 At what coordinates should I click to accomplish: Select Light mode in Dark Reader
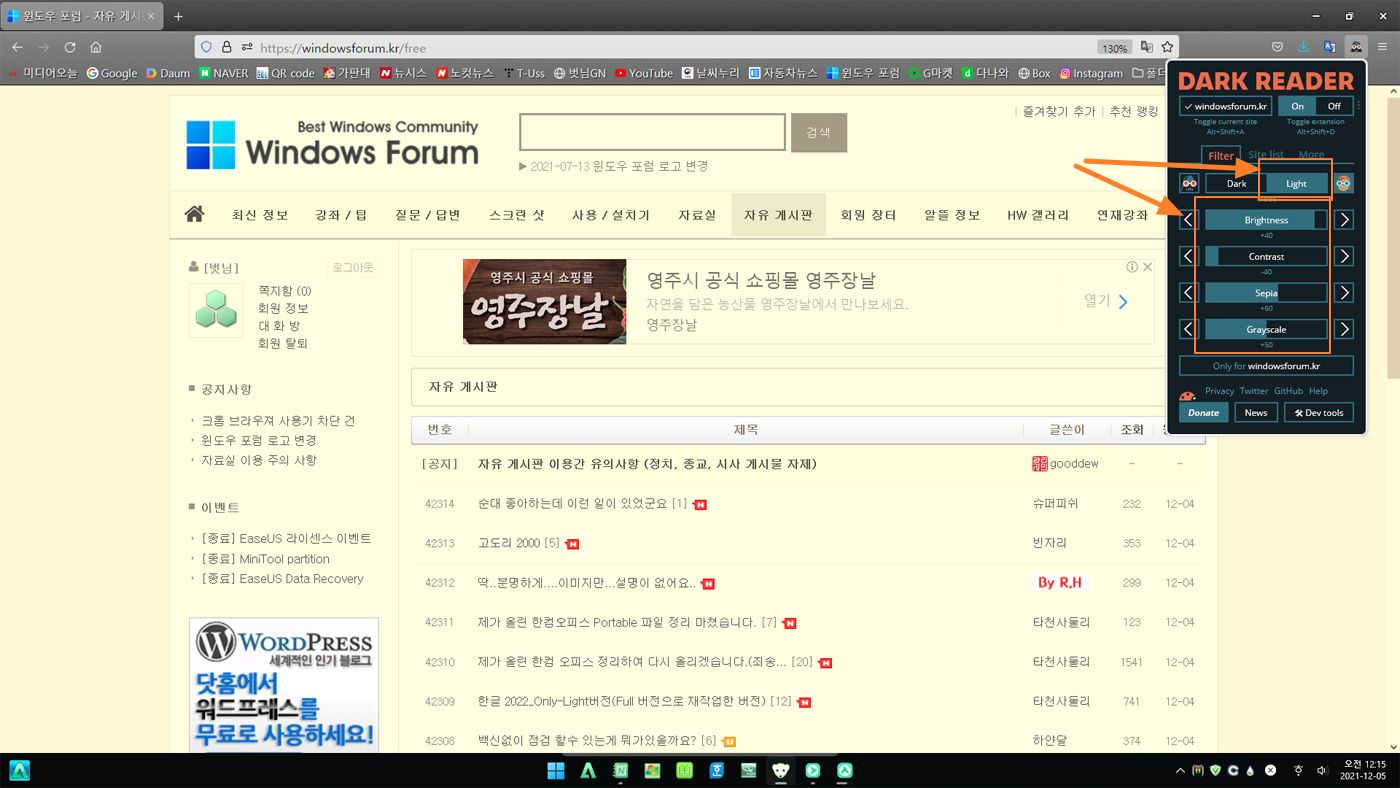click(1297, 183)
